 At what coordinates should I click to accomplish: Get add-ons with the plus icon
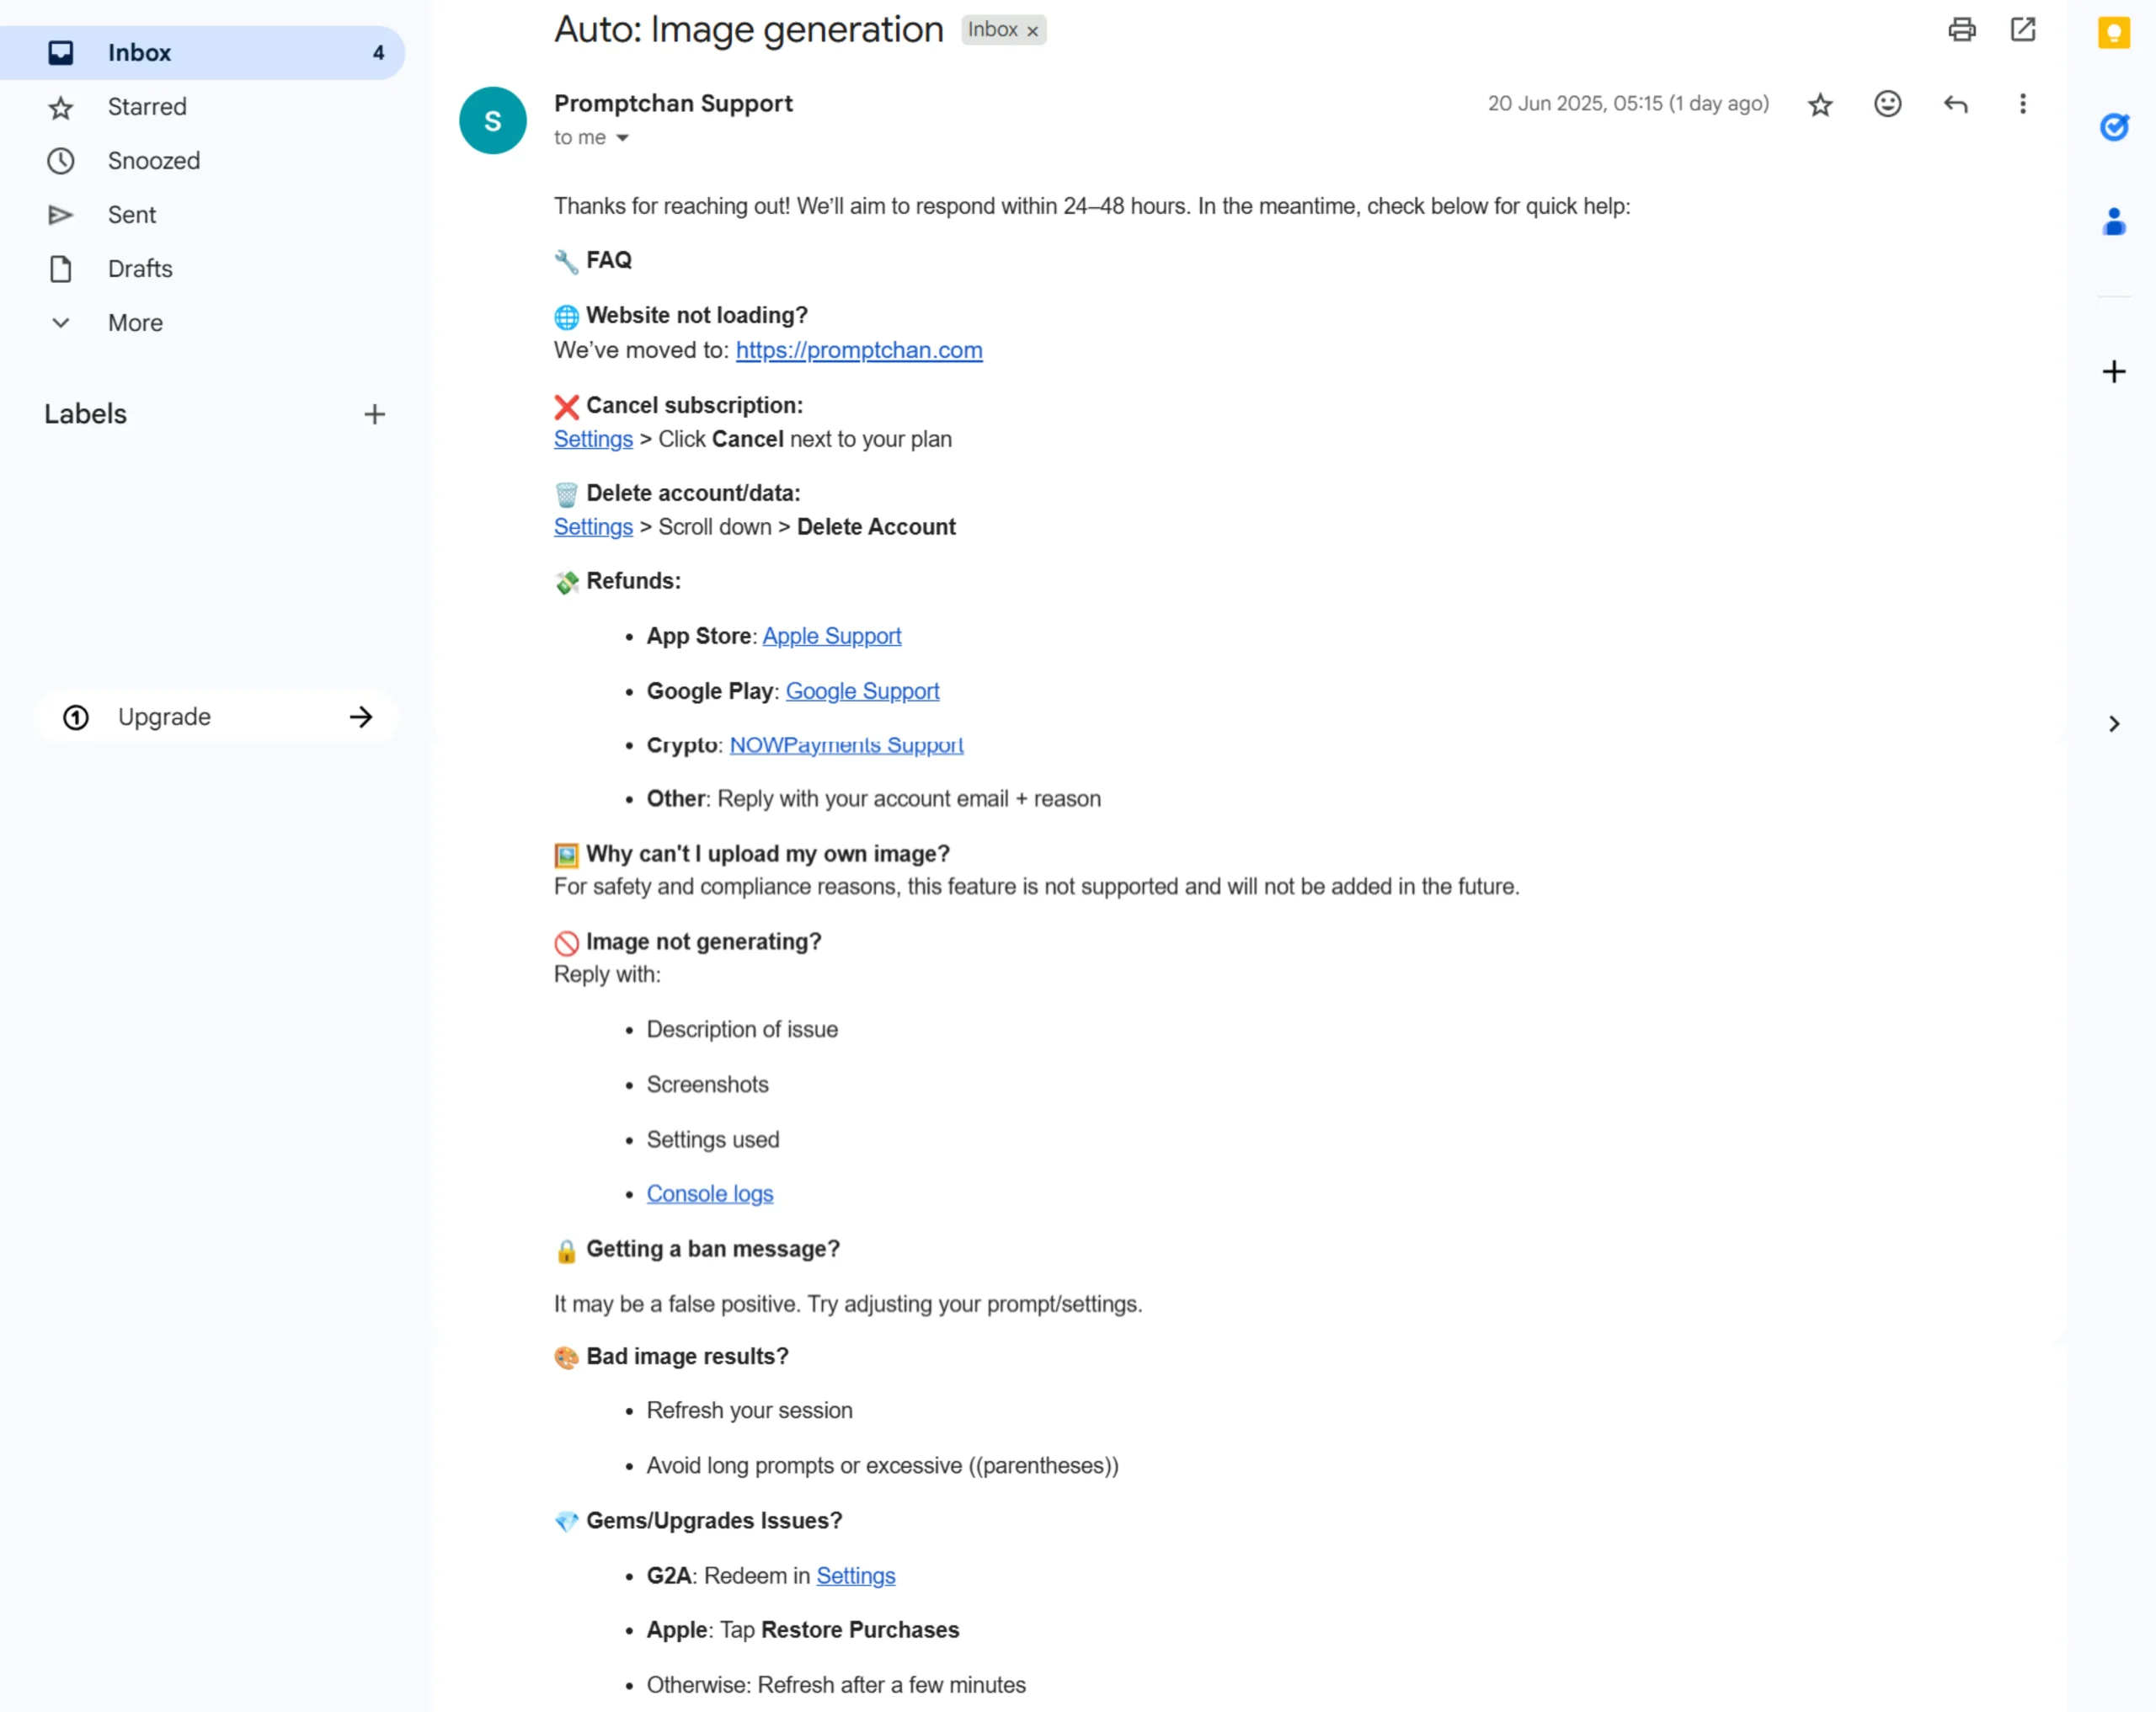tap(2113, 372)
